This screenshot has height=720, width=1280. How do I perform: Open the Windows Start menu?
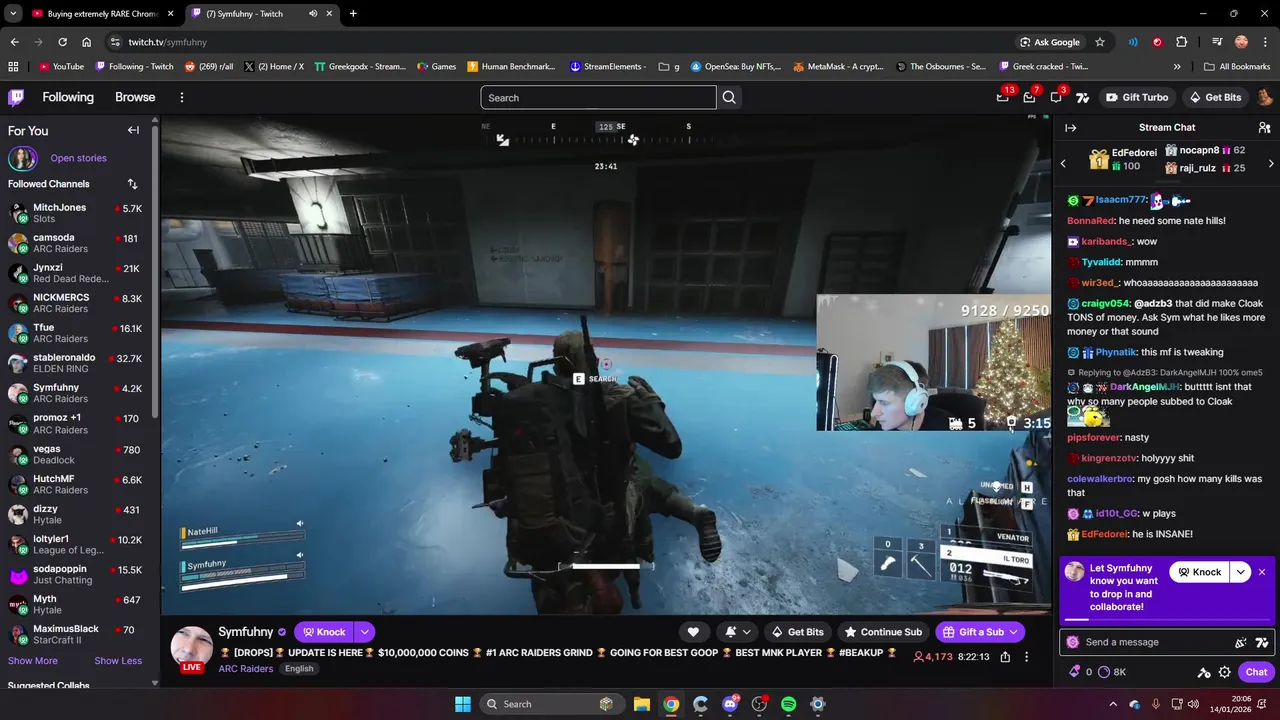(x=463, y=704)
